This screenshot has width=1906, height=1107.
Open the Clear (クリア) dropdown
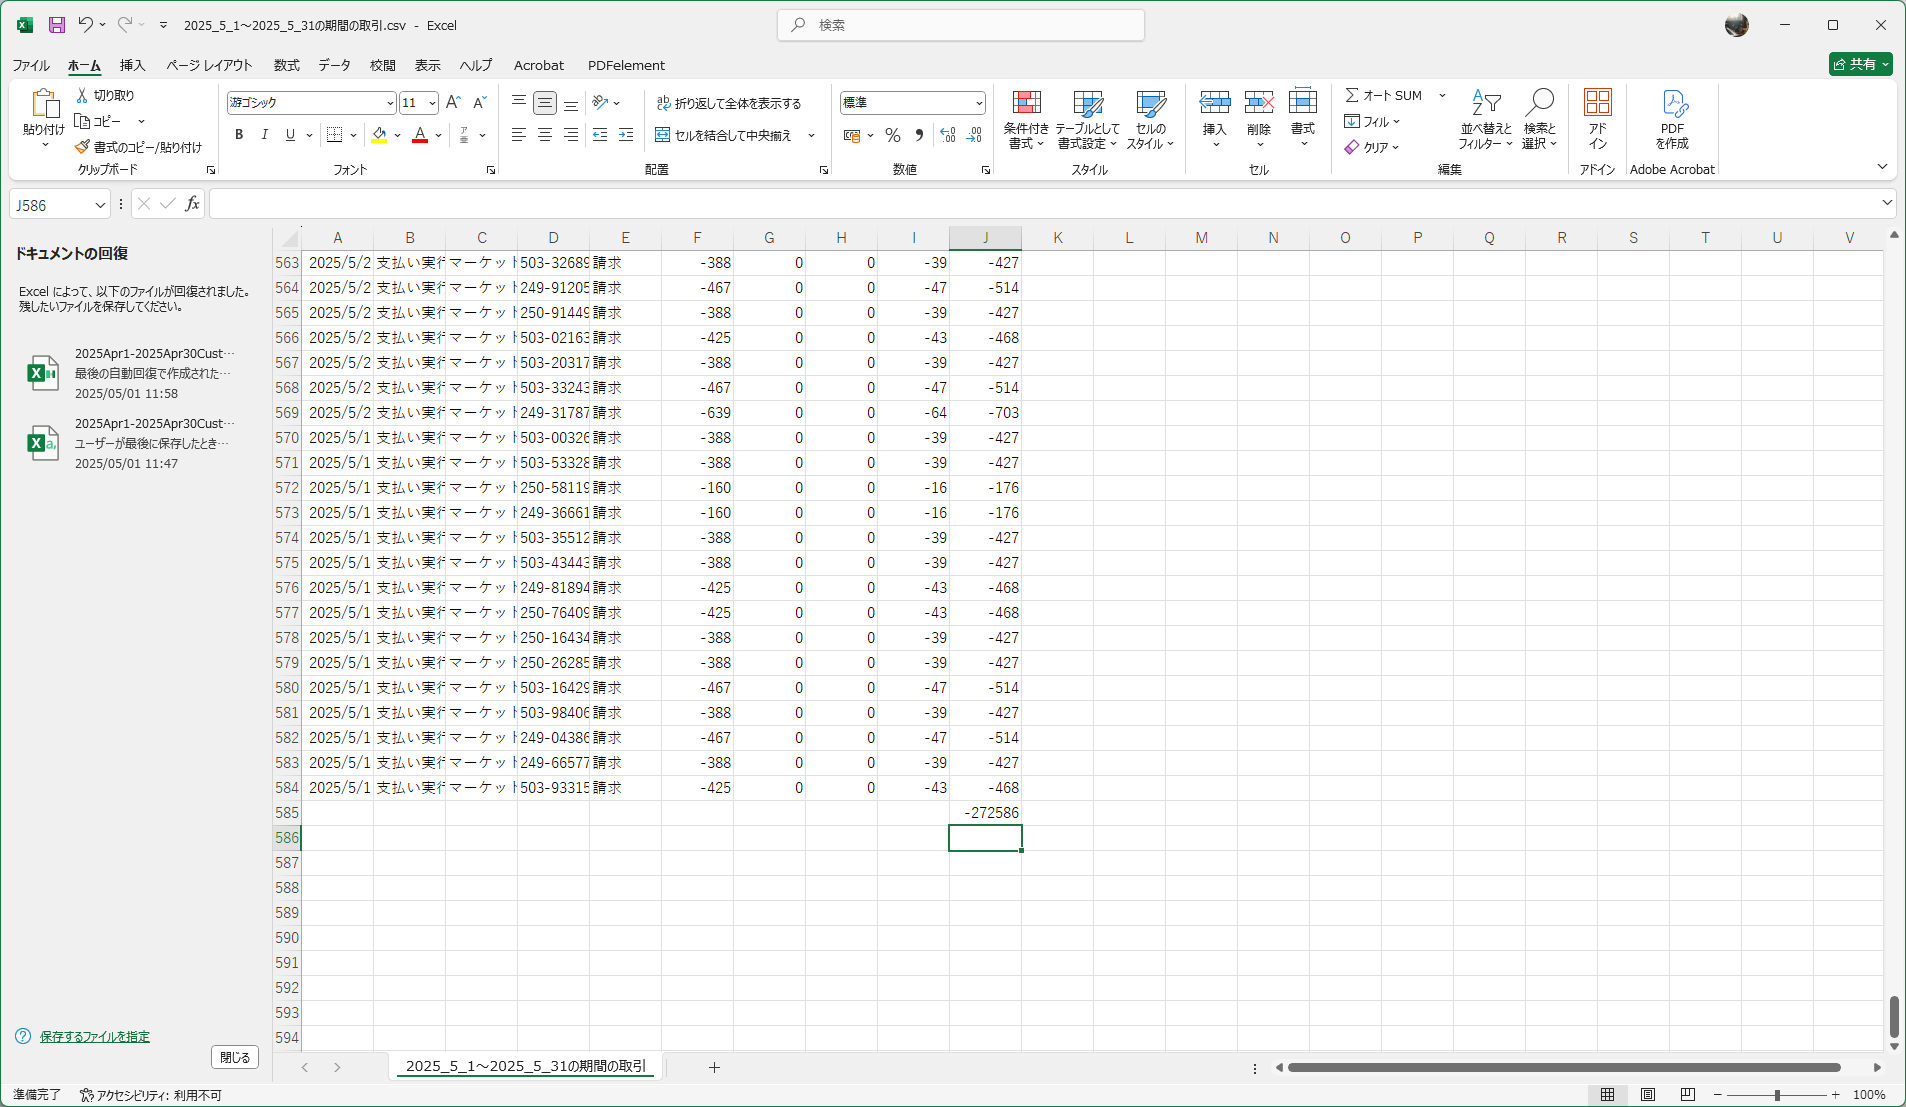pos(1371,147)
